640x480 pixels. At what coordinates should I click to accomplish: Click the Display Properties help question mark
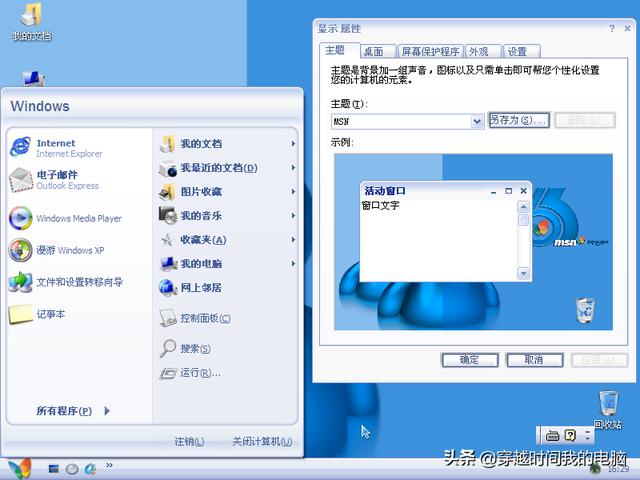click(611, 28)
